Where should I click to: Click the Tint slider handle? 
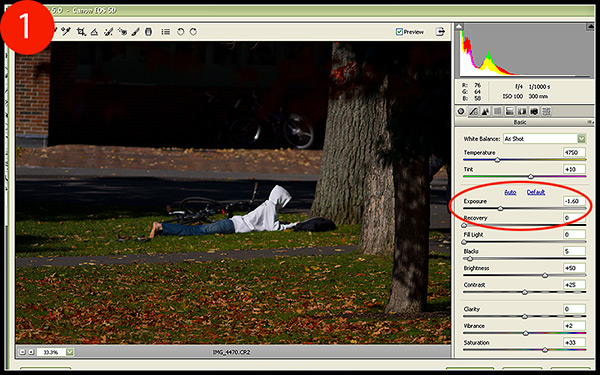pyautogui.click(x=531, y=176)
